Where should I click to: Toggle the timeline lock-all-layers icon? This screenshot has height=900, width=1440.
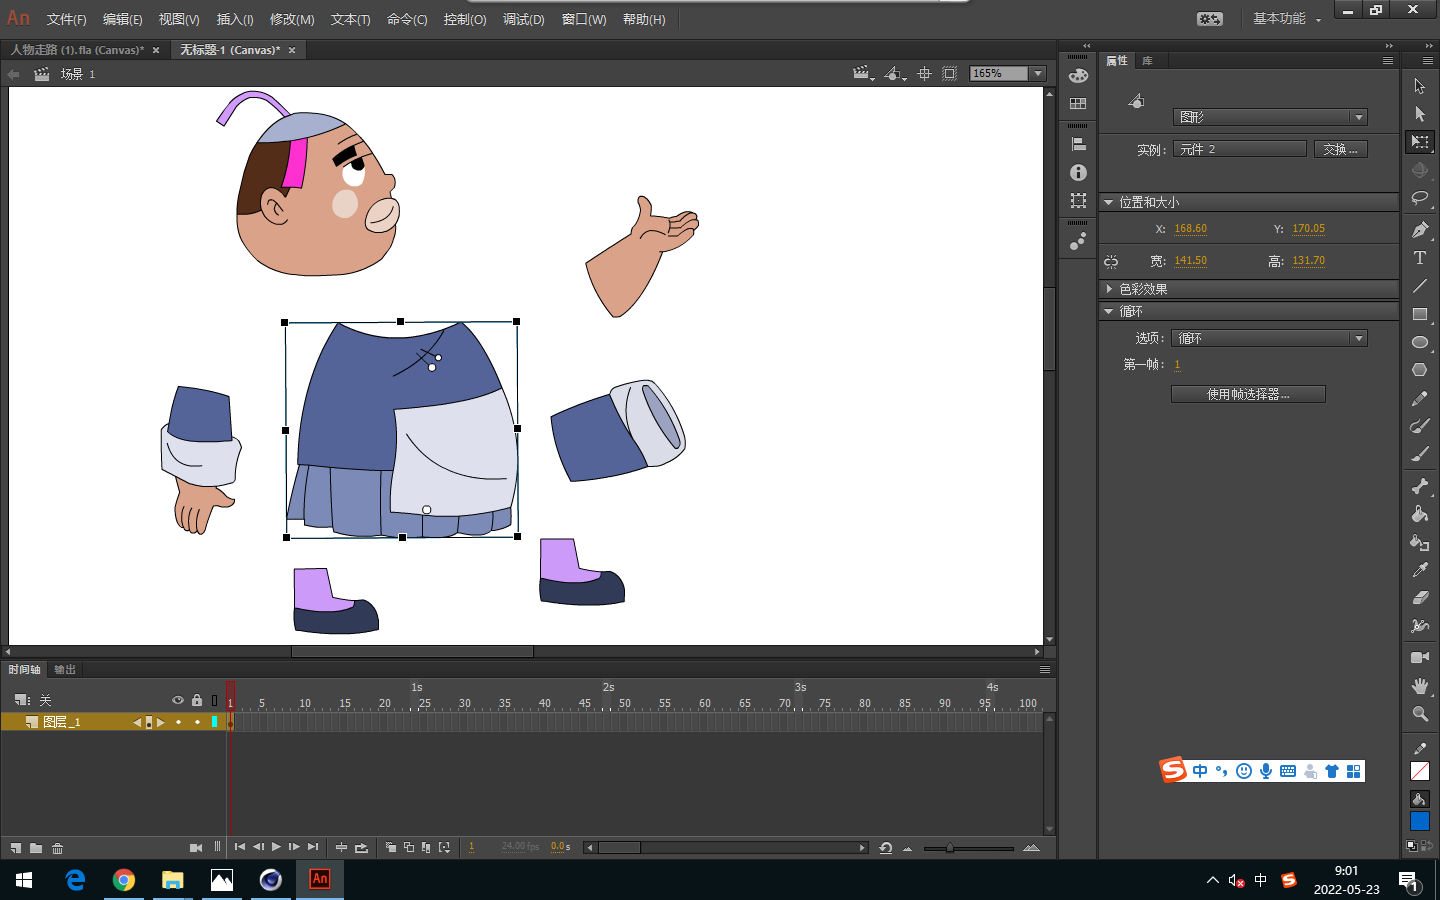(x=197, y=700)
